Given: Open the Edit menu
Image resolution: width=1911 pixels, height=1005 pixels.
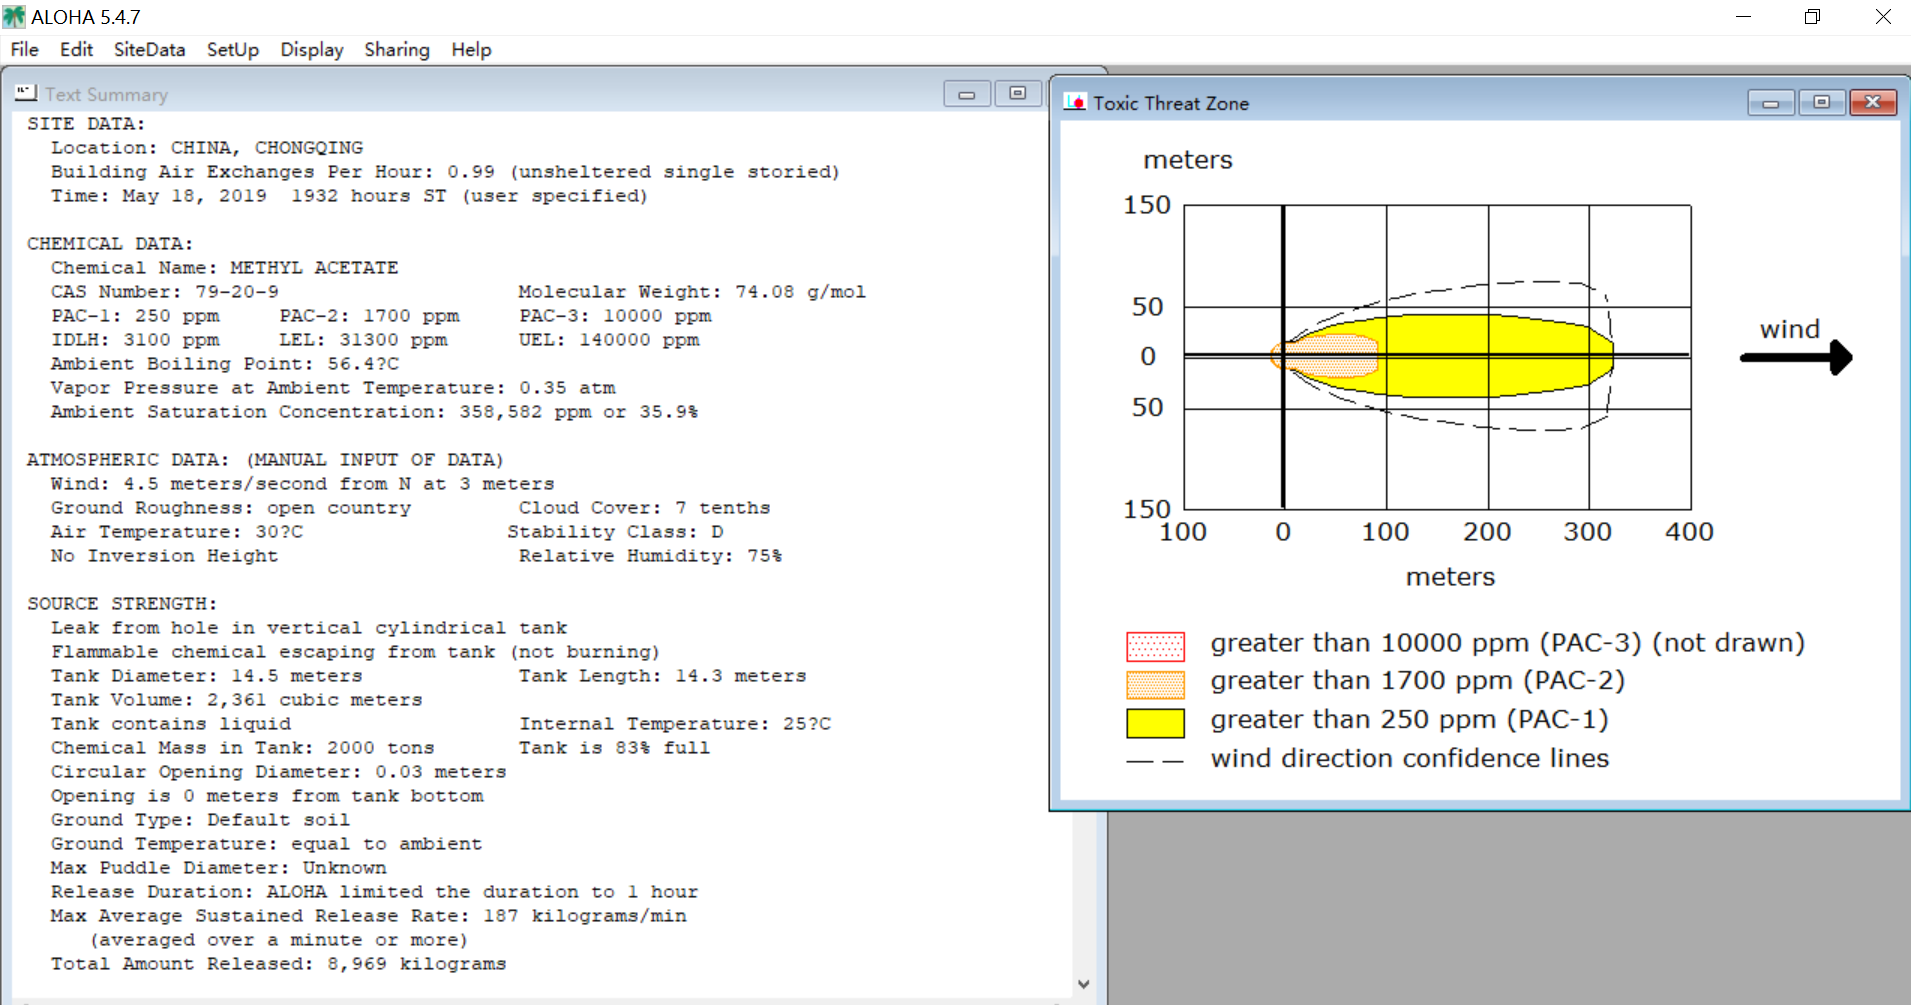Looking at the screenshot, I should tap(76, 50).
